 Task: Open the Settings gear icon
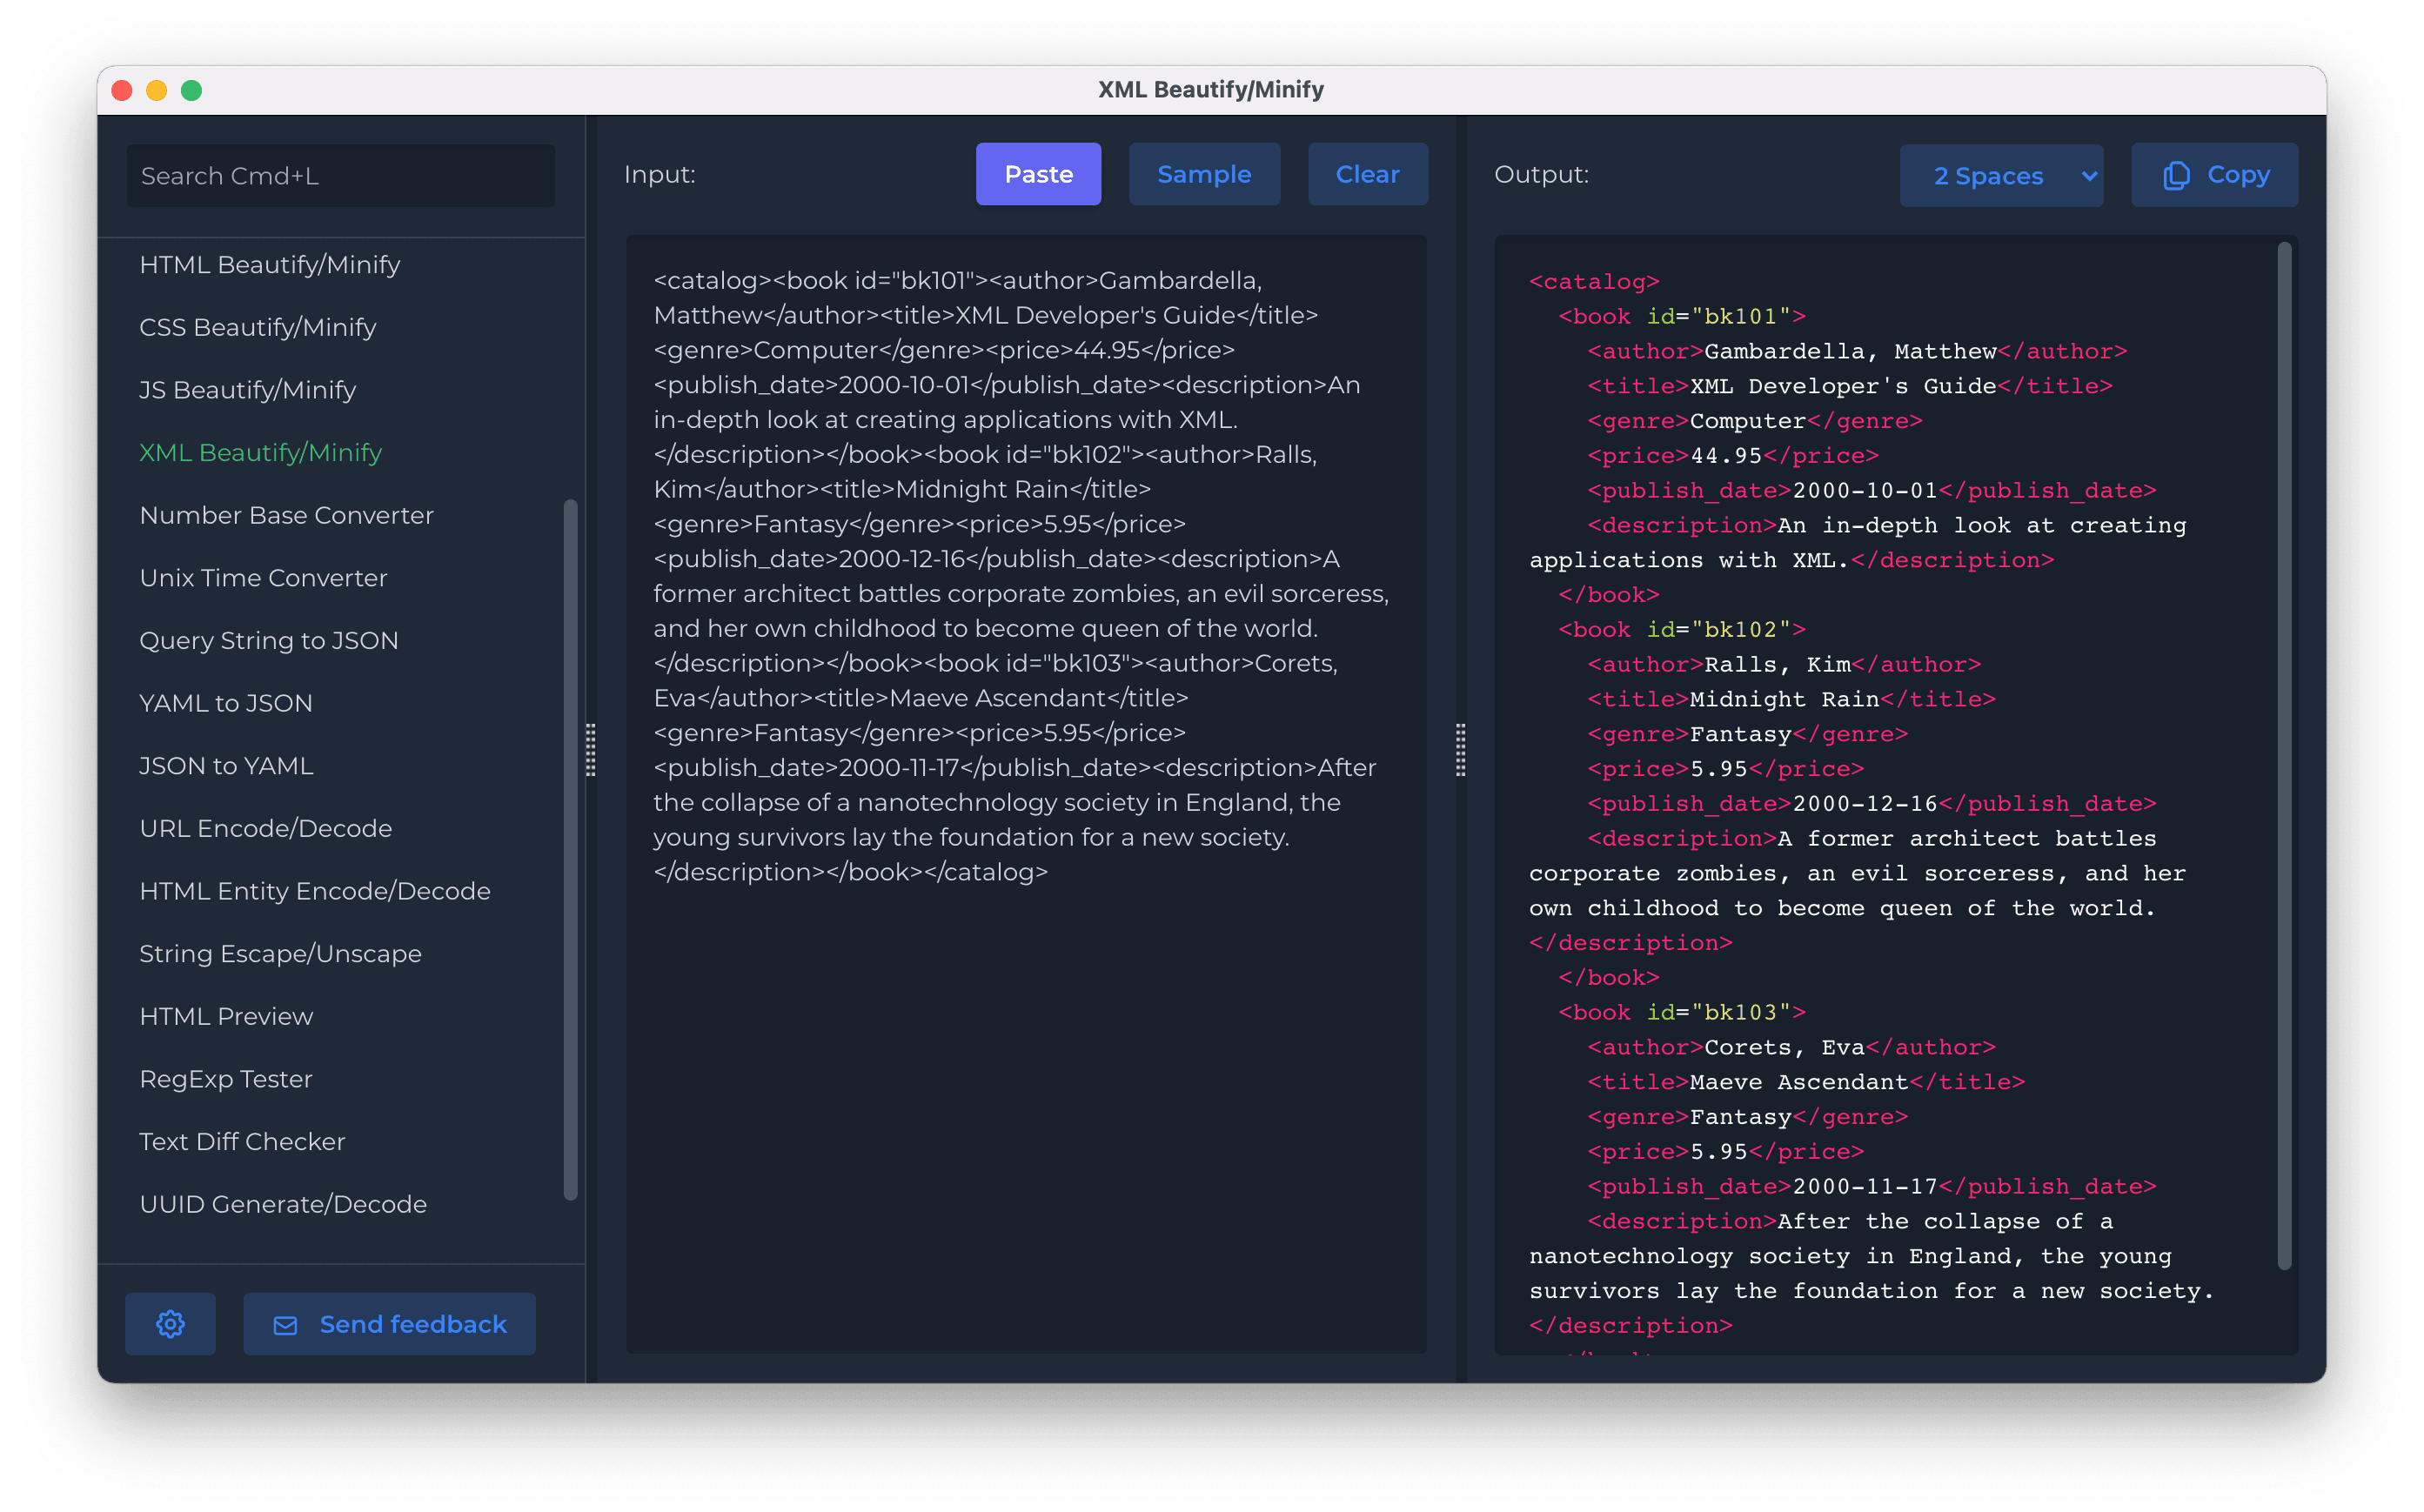click(170, 1324)
